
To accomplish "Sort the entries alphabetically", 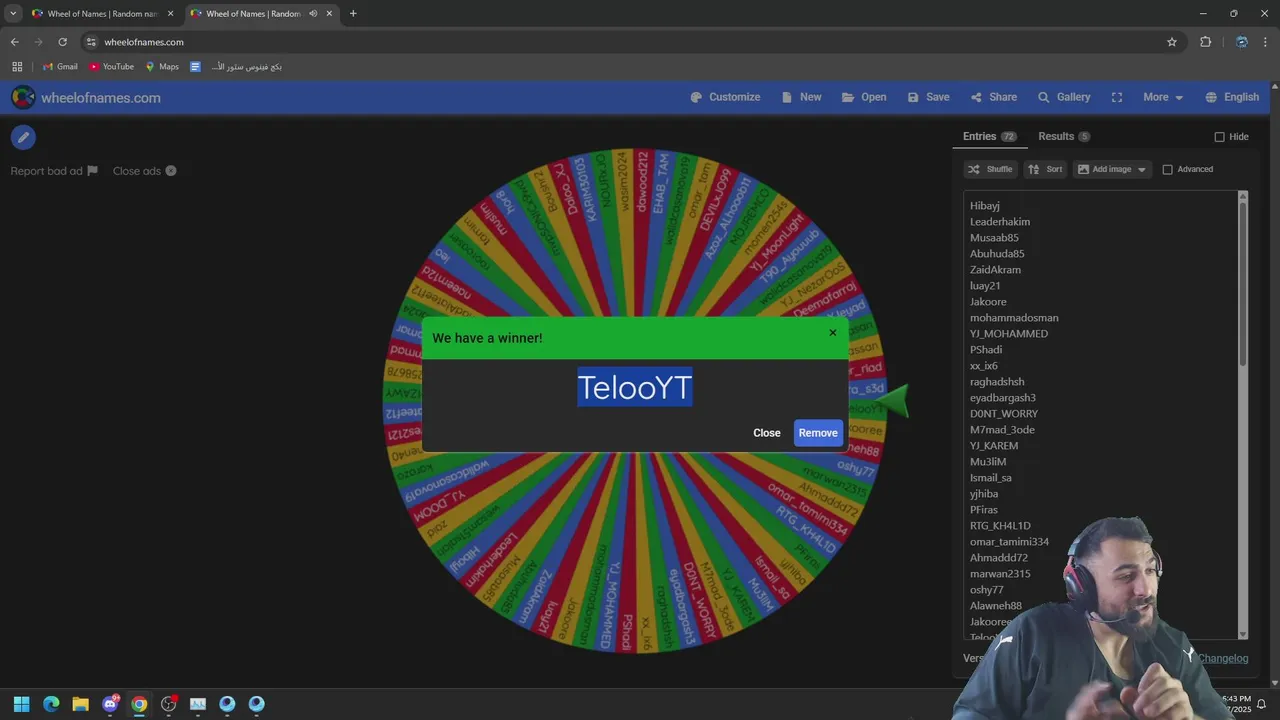I will point(1045,169).
